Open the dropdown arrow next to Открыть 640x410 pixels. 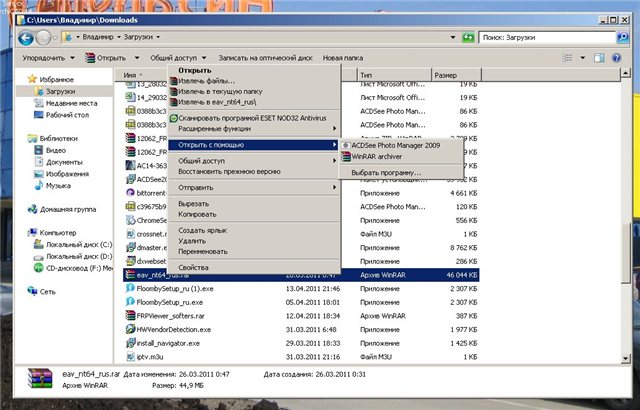137,58
